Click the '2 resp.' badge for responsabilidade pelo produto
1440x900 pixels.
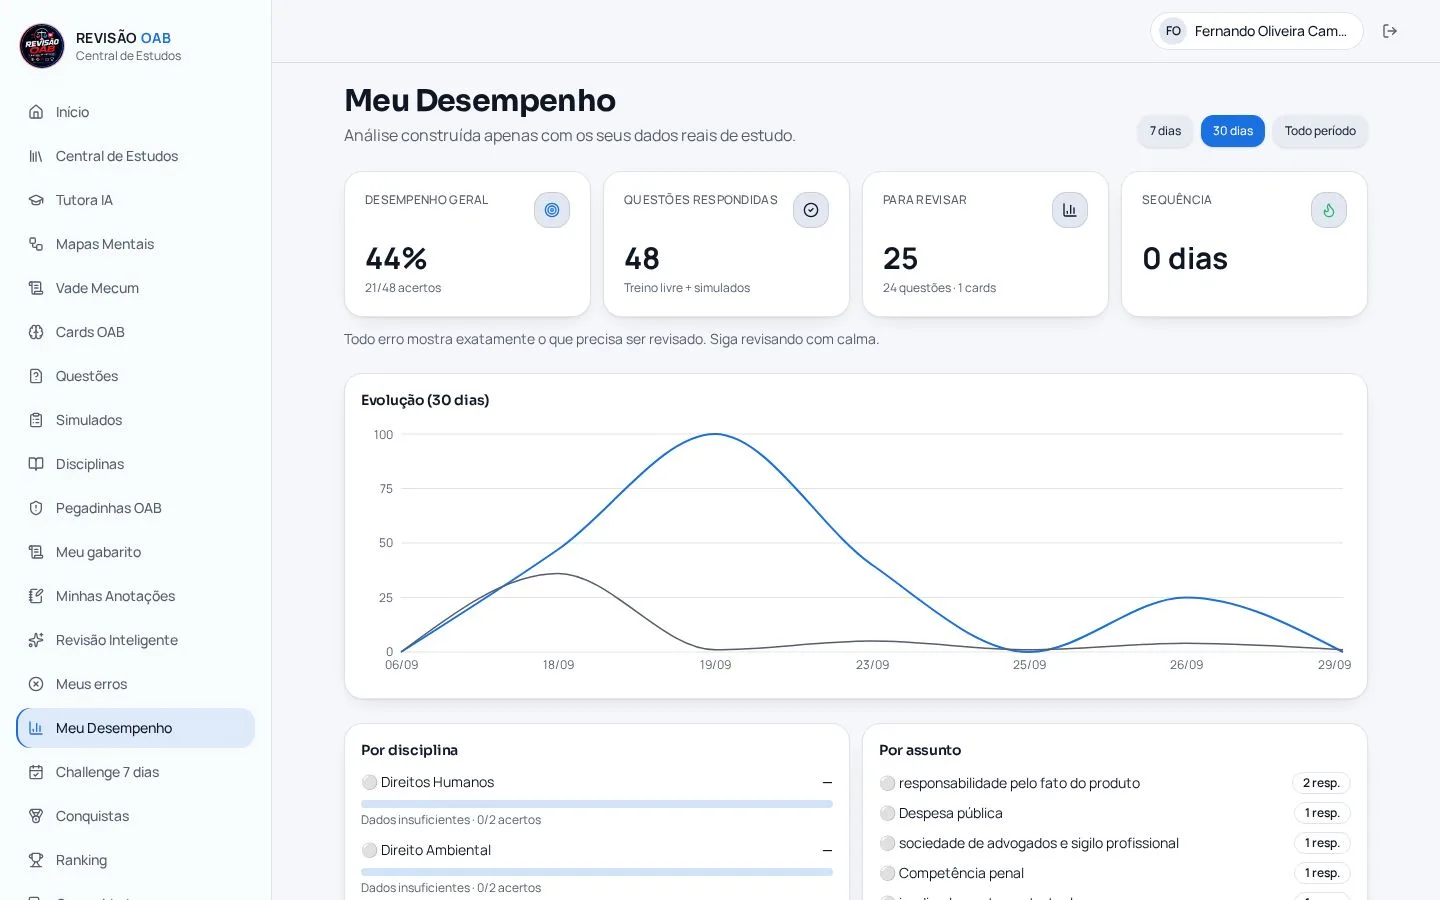[x=1321, y=783]
